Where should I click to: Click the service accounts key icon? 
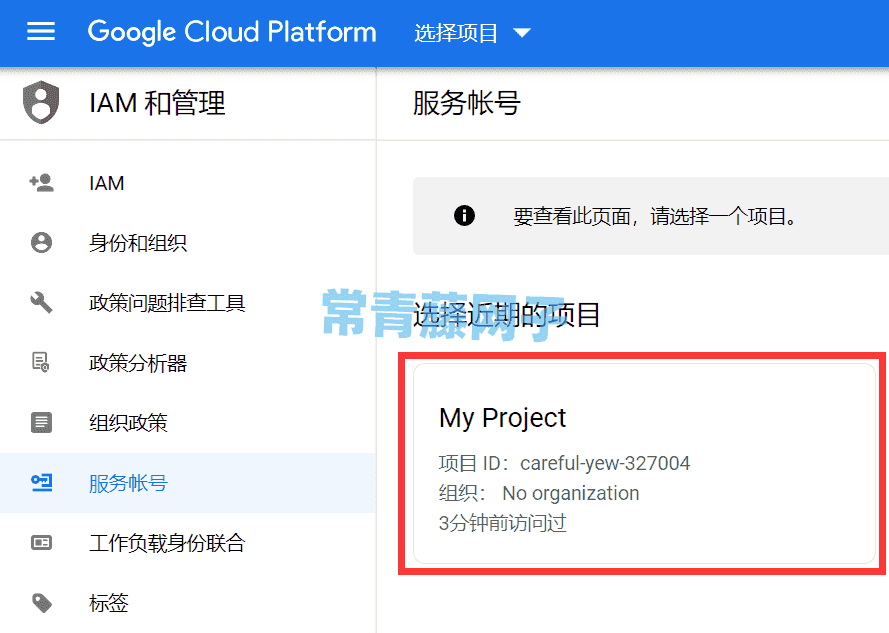pyautogui.click(x=41, y=483)
